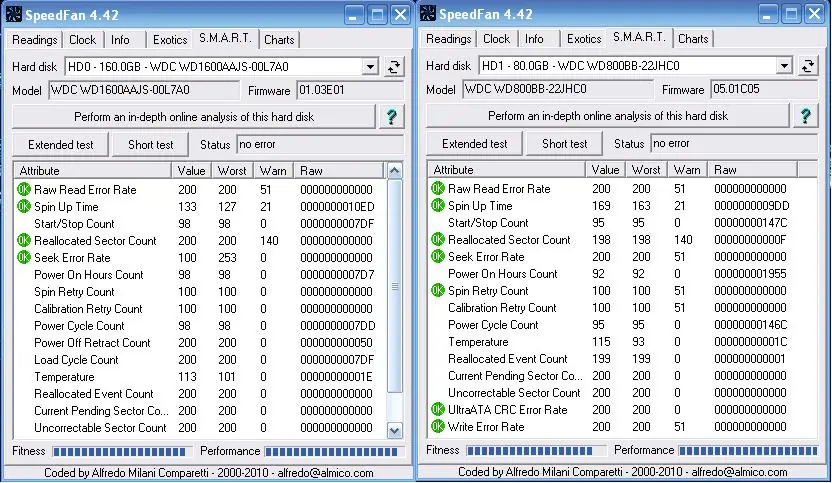
Task: Select Calibration Retry Count row, left window
Action: [201, 308]
